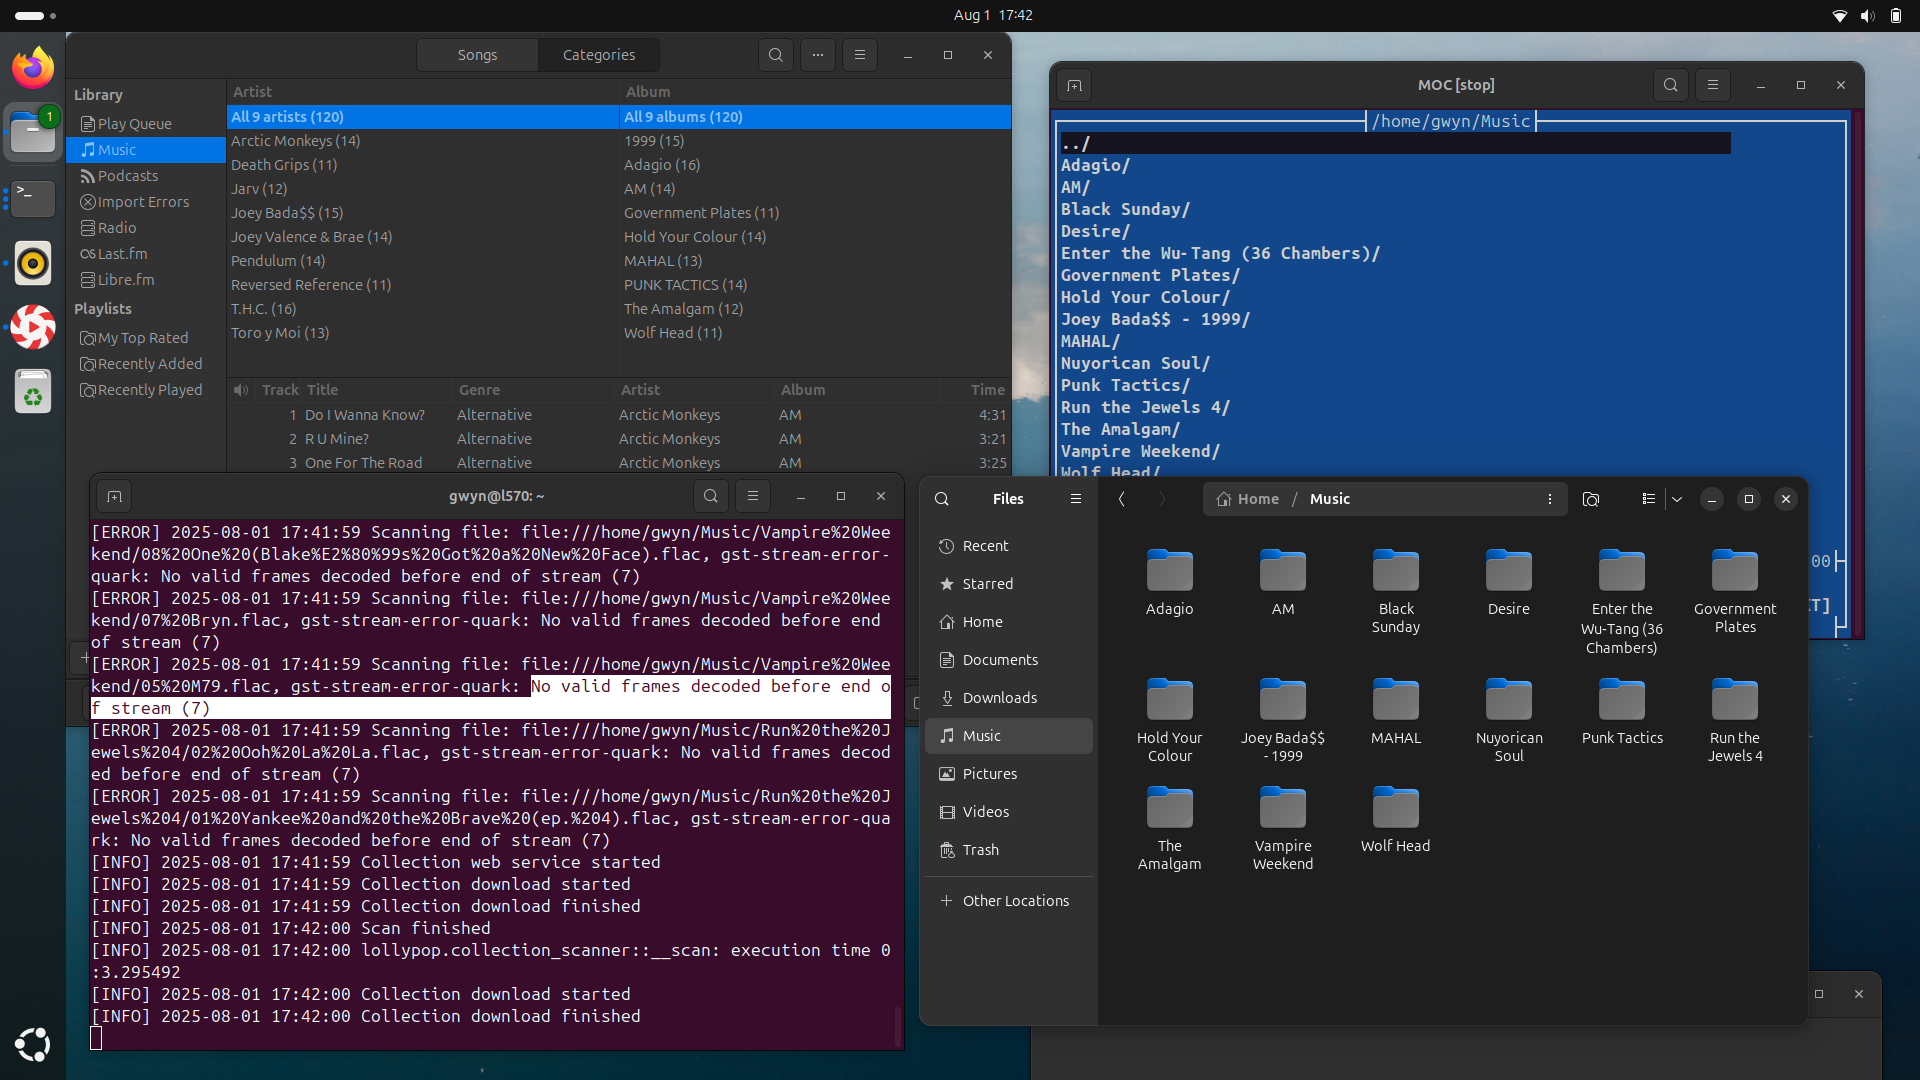This screenshot has height=1080, width=1920.
Task: Open the hamburger menu in the gwyn@l570 terminal
Action: (x=753, y=496)
